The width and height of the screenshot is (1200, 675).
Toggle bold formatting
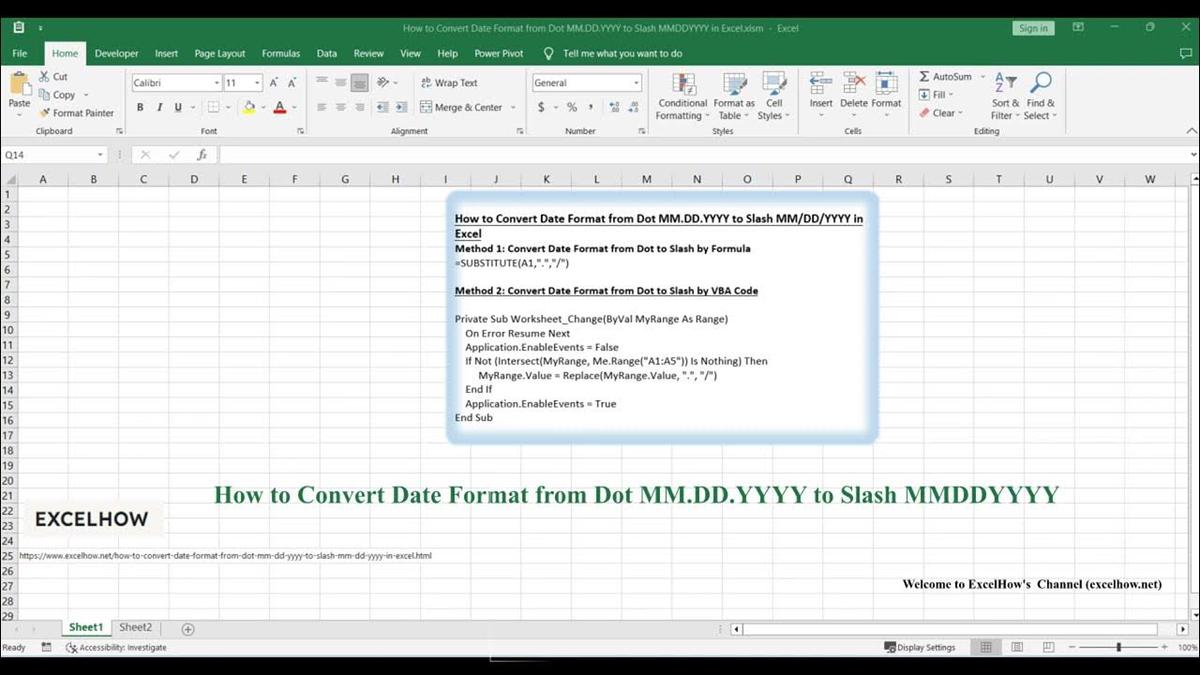(140, 107)
